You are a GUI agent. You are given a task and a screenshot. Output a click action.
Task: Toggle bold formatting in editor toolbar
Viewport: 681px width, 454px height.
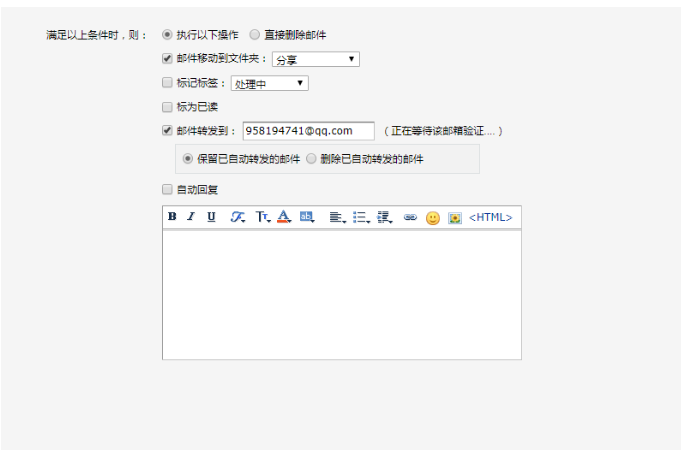[x=172, y=217]
